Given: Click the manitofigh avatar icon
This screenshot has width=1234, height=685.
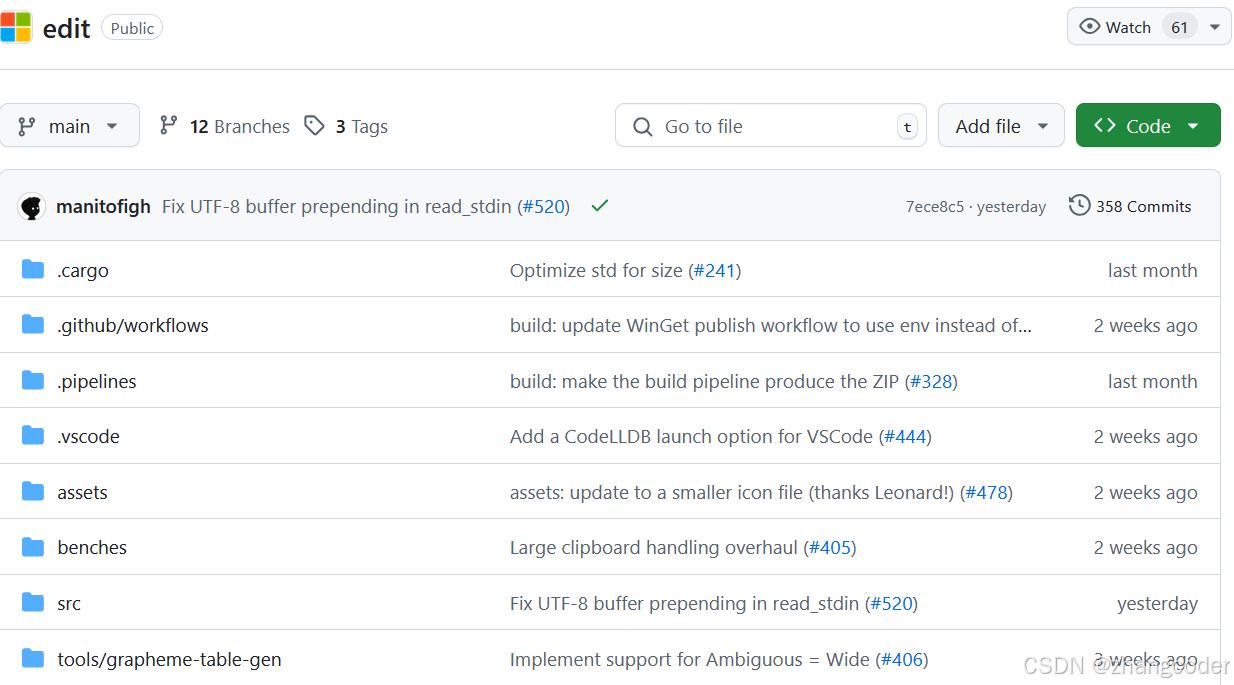Looking at the screenshot, I should click(x=32, y=207).
